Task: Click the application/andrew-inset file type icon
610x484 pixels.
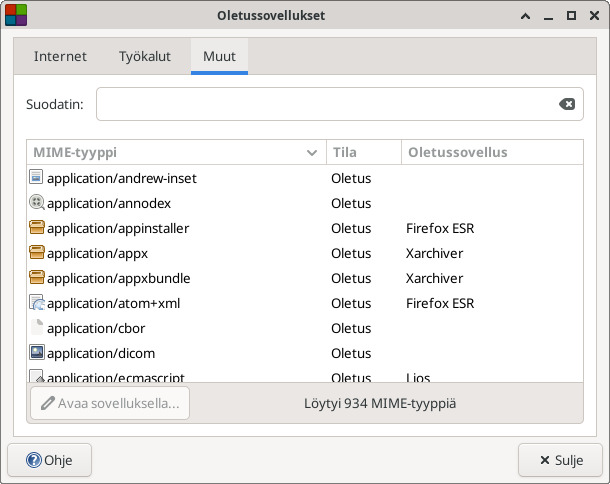Action: pos(37,178)
